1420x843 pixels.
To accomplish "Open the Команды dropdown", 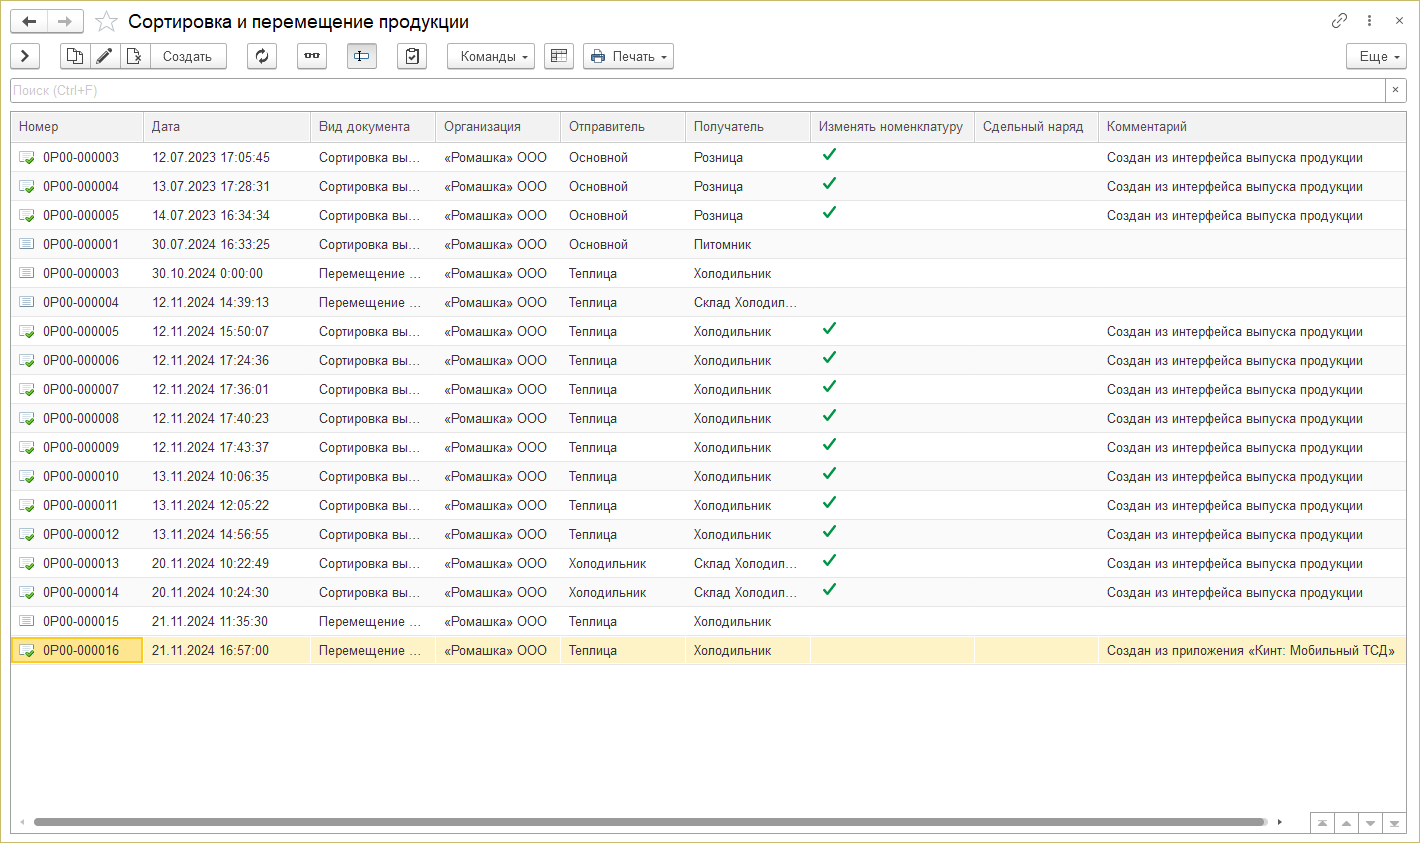I will [x=491, y=56].
